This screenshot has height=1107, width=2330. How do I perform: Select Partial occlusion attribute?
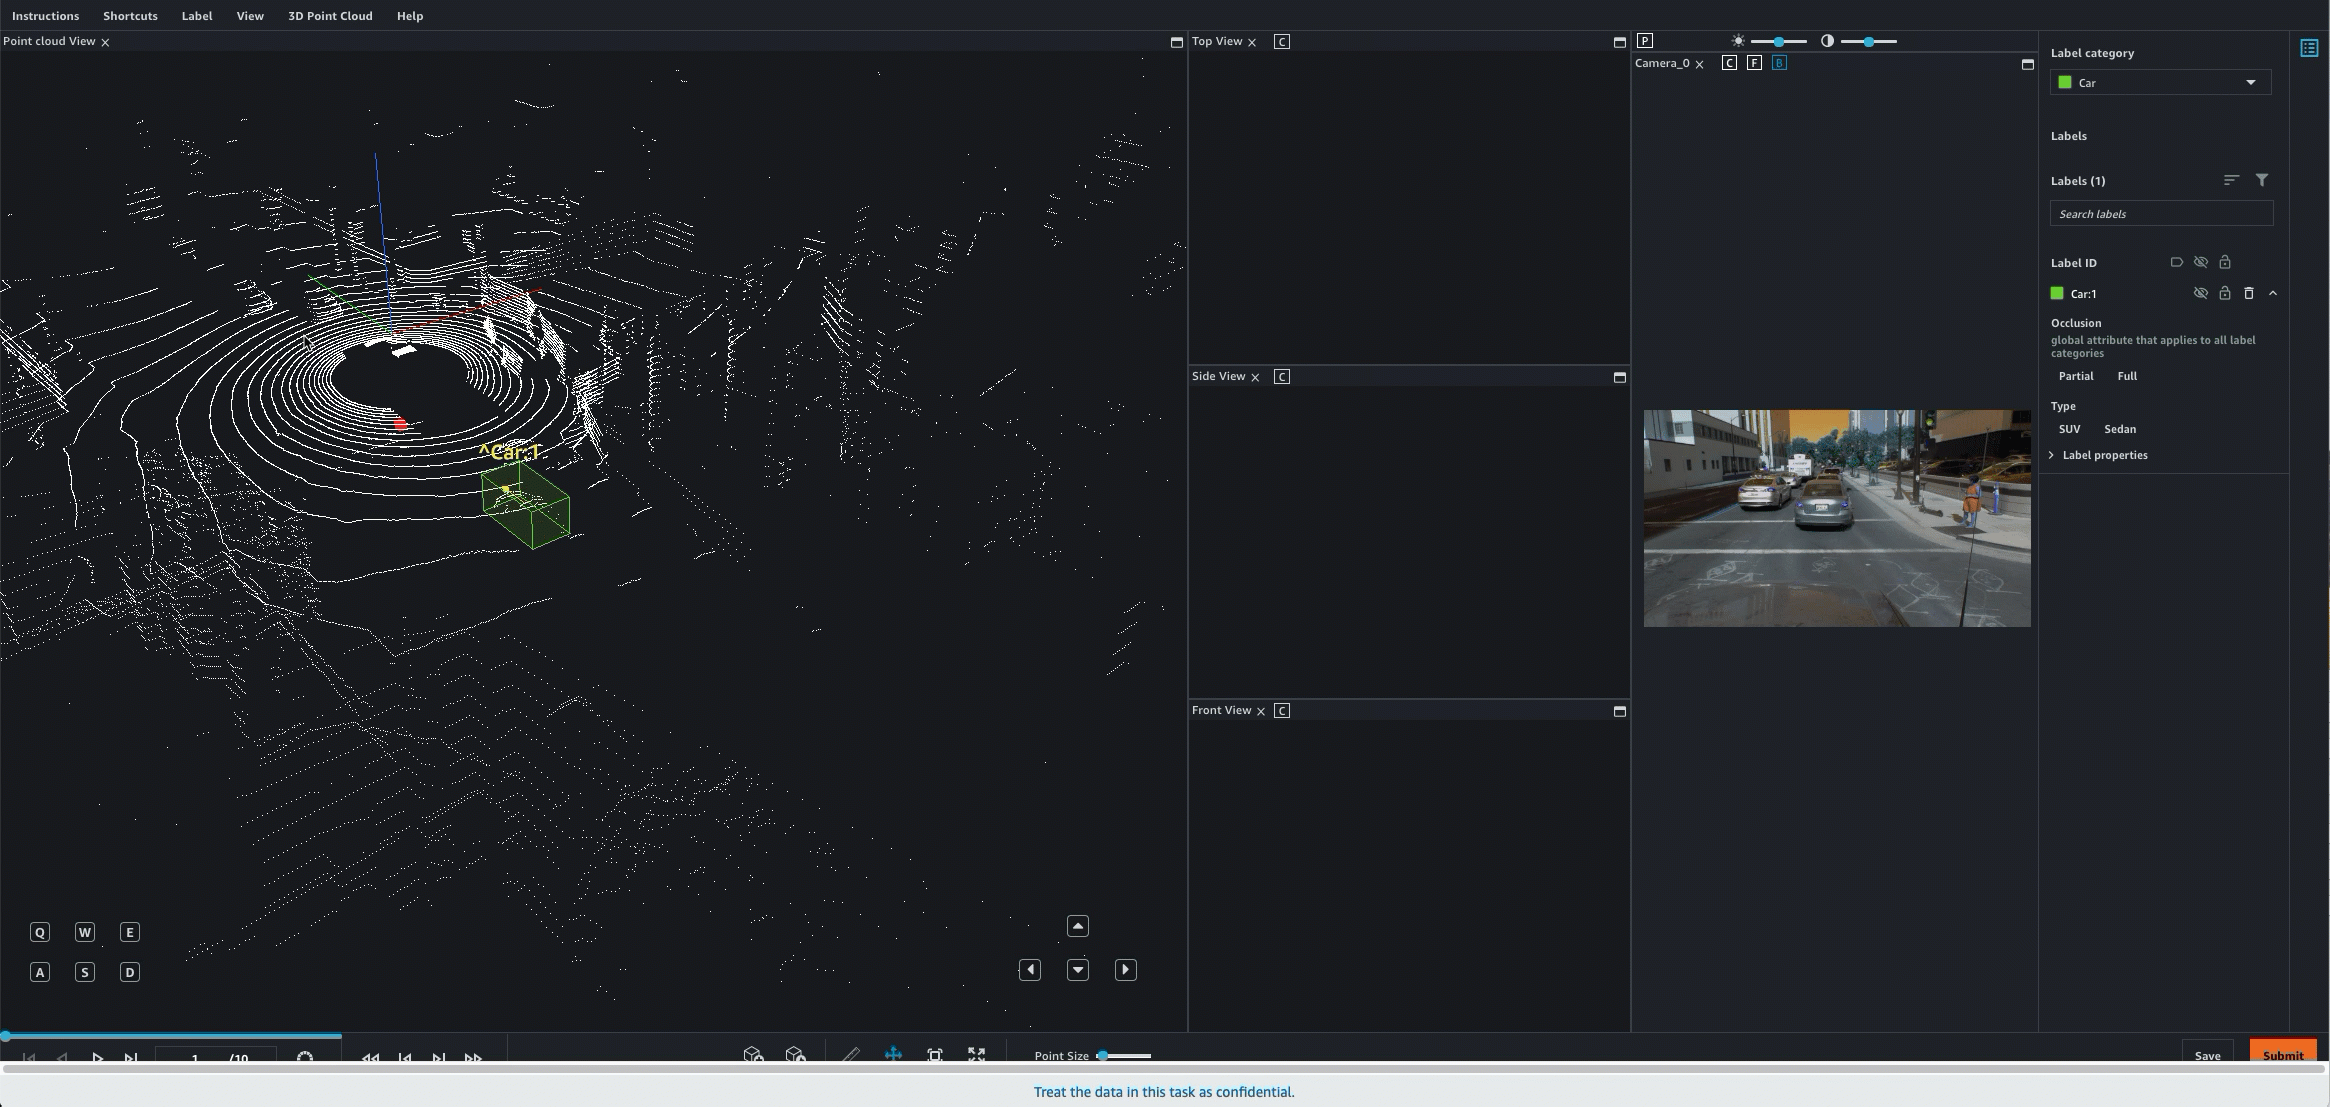(x=2076, y=376)
